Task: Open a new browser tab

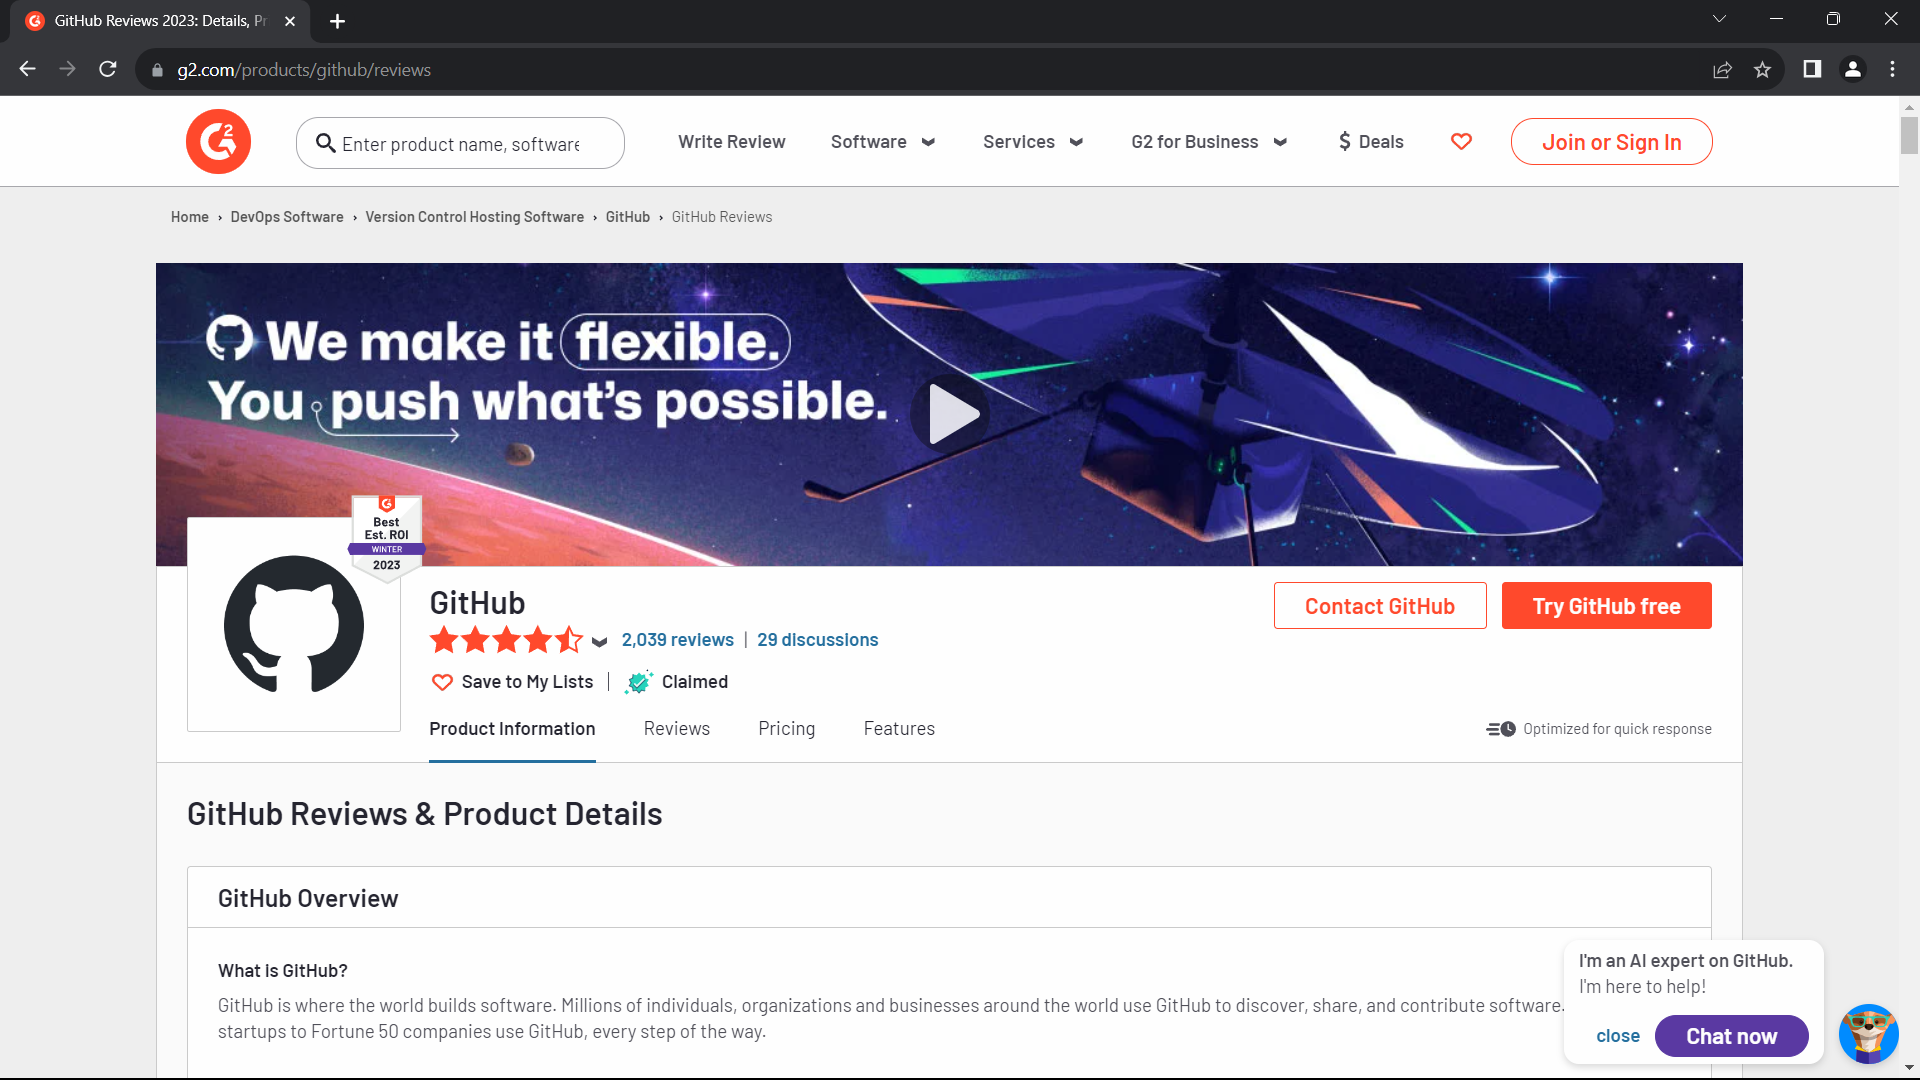Action: coord(337,21)
